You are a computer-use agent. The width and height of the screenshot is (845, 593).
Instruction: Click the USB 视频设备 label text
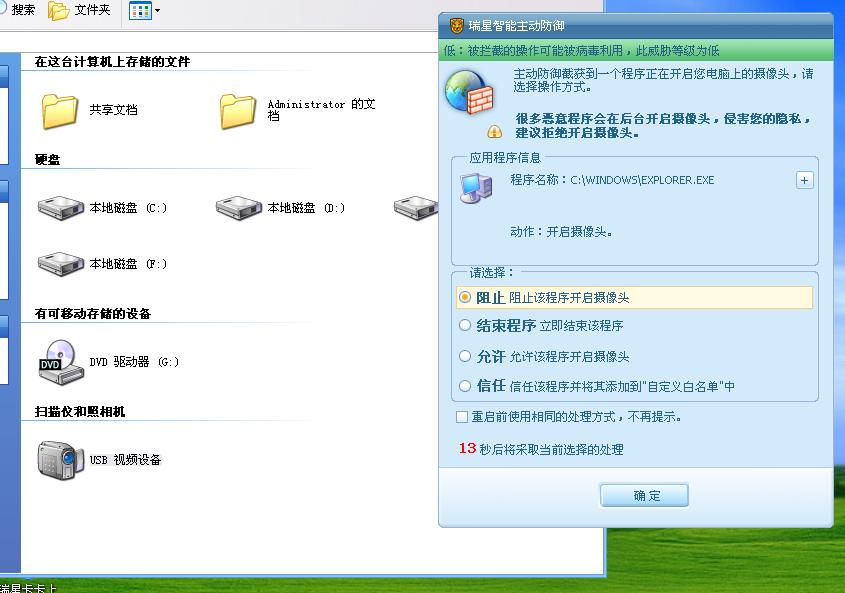pyautogui.click(x=126, y=460)
